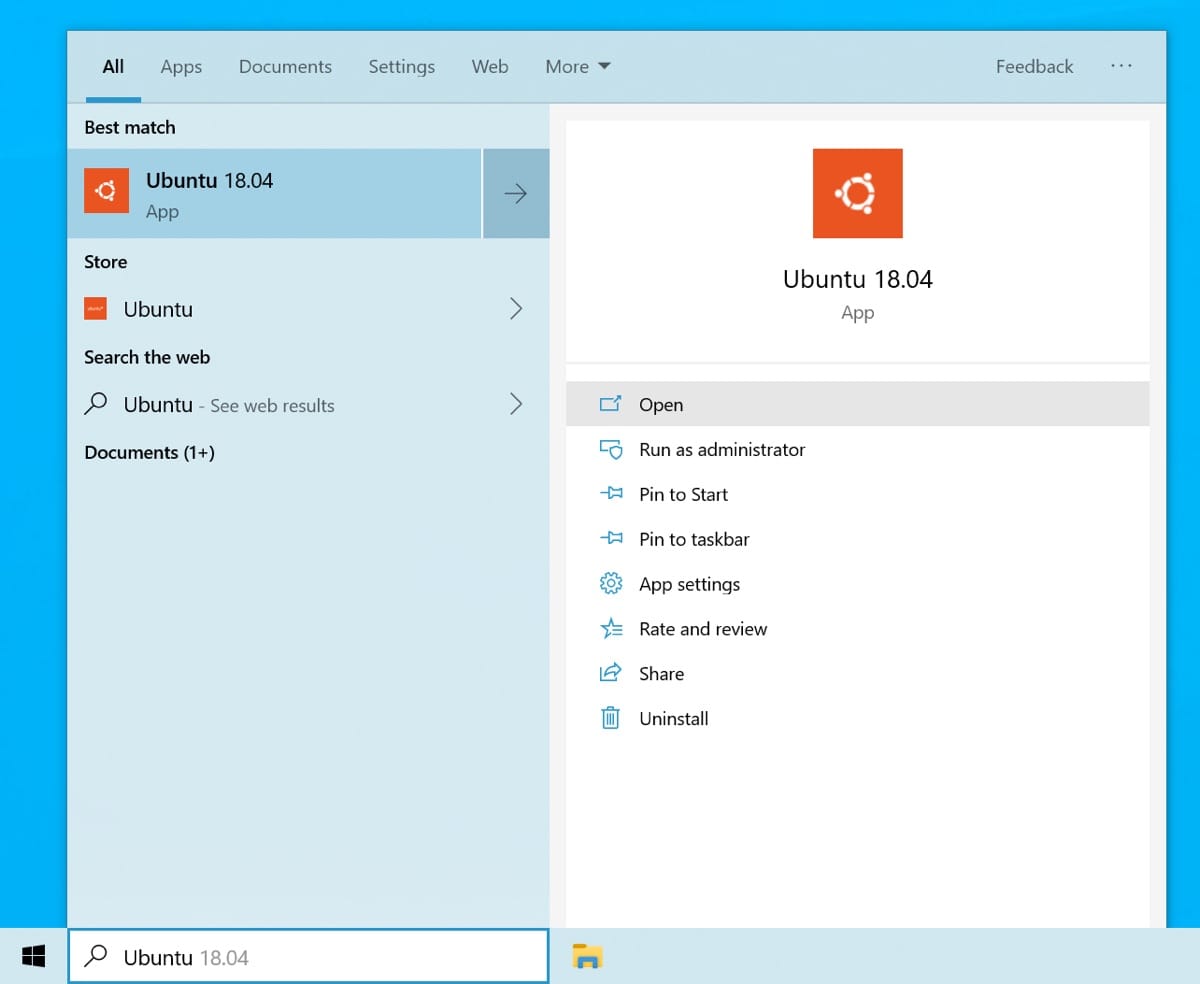Choose Open for Ubuntu 18.04
Viewport: 1200px width, 984px height.
pos(857,404)
